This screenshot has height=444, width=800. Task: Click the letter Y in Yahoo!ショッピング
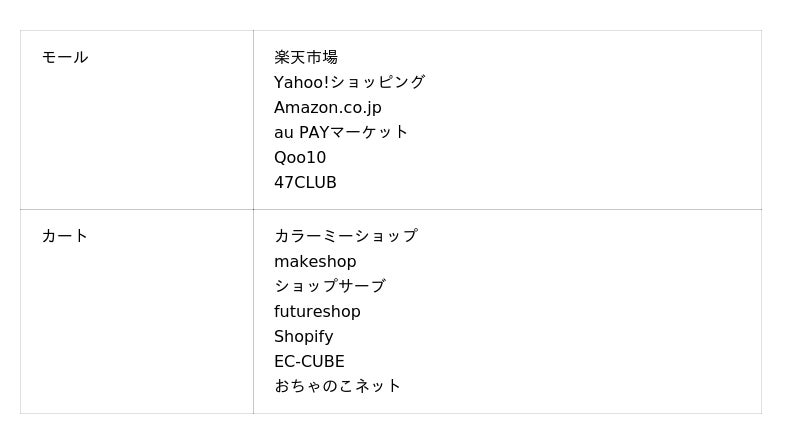(279, 82)
